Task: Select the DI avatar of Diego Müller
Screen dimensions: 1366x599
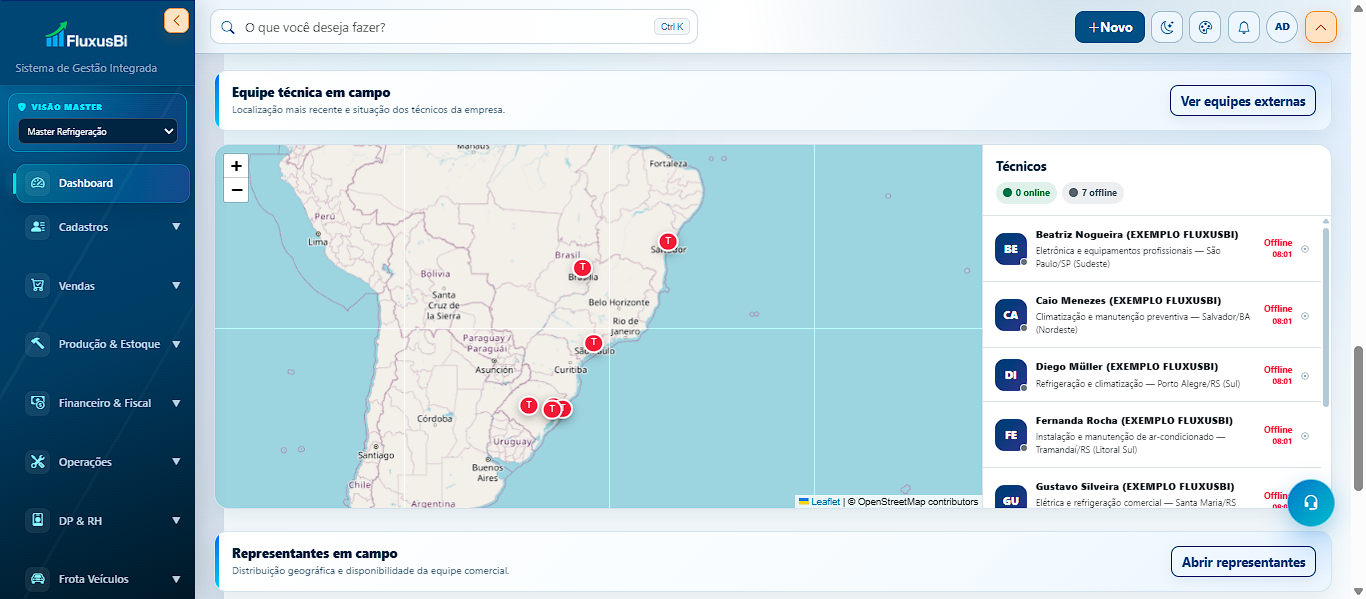Action: [x=1011, y=375]
